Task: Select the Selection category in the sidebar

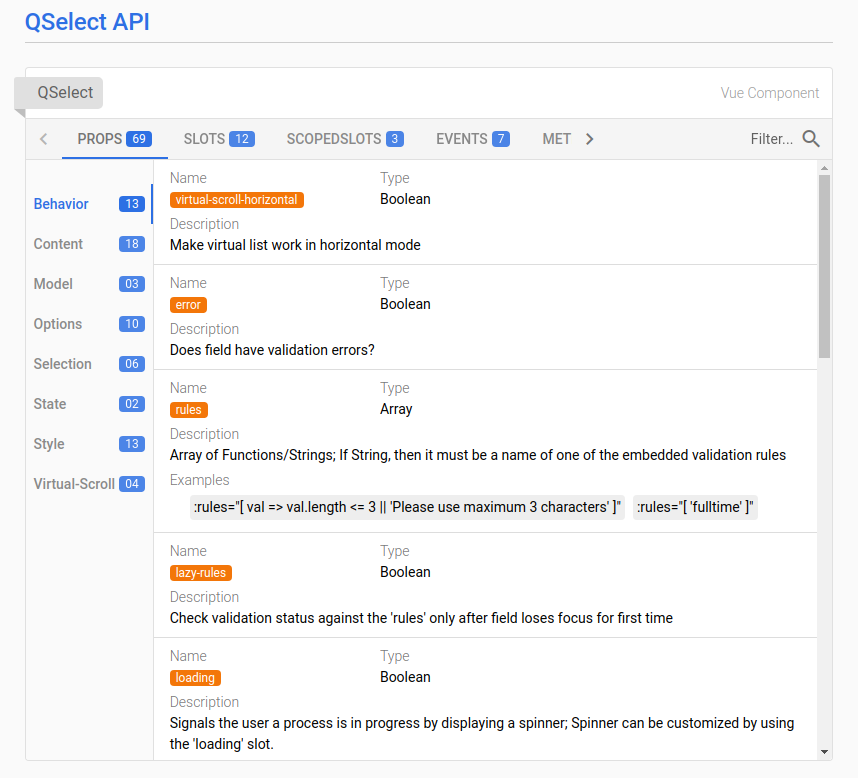Action: click(x=63, y=364)
